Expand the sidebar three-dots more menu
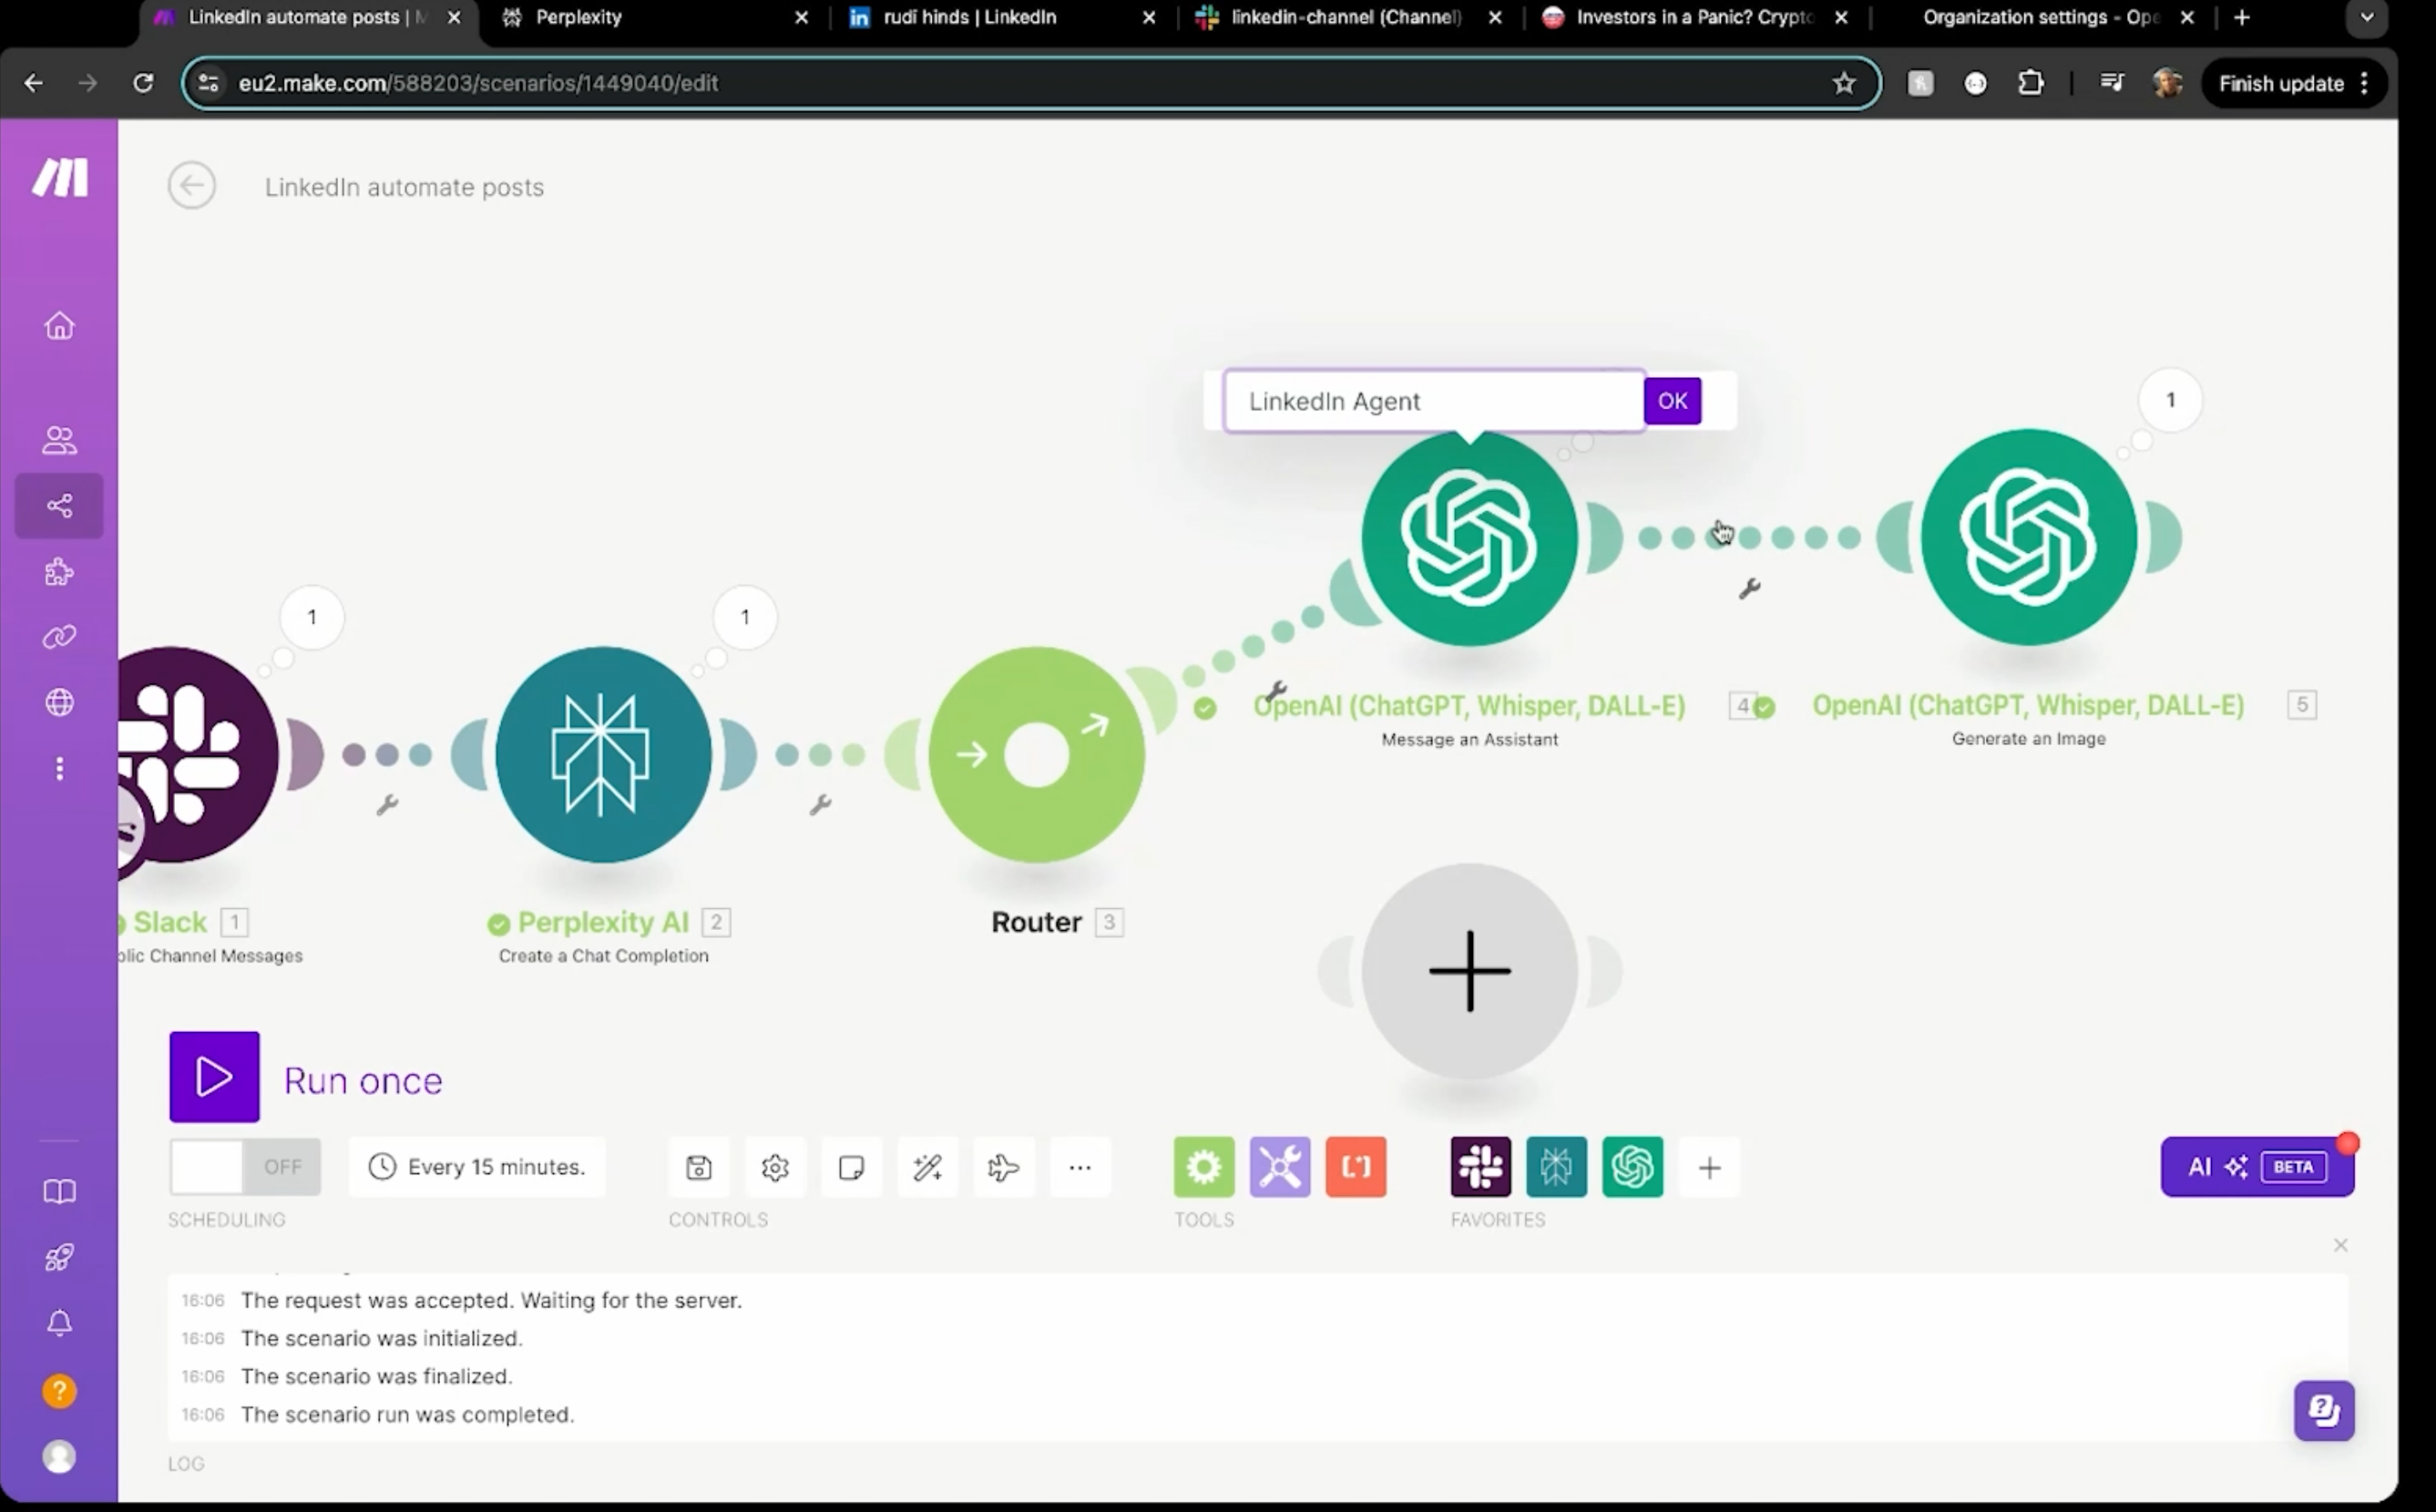Screen dimensions: 2436x1512 (x=60, y=768)
